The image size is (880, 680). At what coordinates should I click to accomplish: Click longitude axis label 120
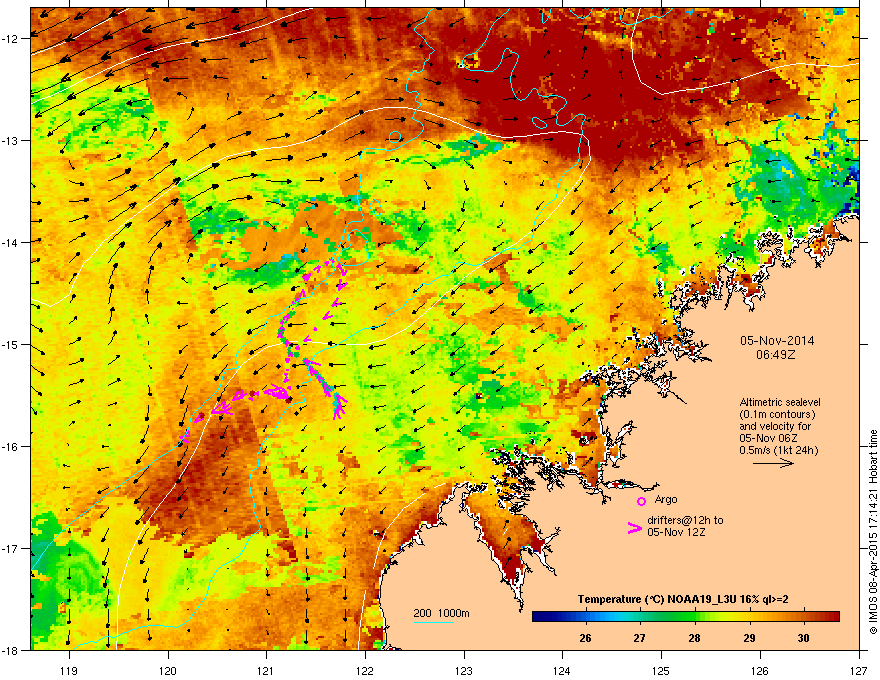click(168, 670)
